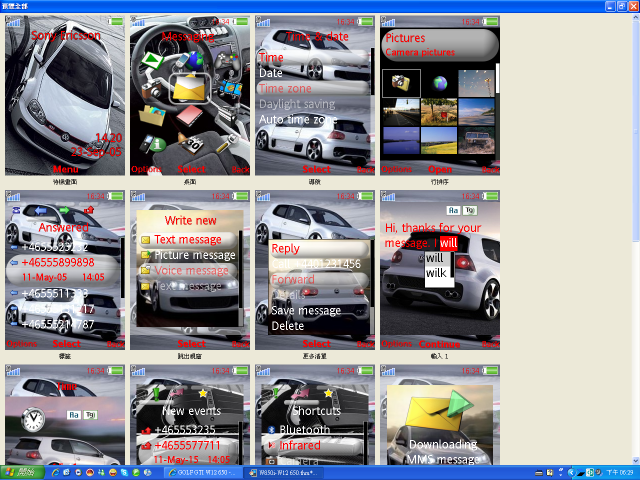Click 'Text message' under Write new
Screen dimensions: 640x480
pos(188,239)
